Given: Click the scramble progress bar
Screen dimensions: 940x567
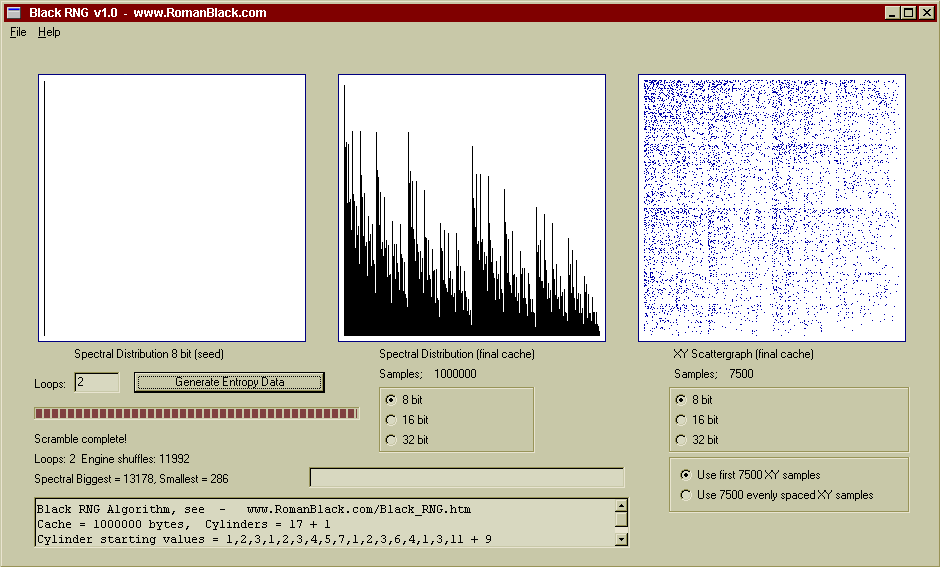Looking at the screenshot, I should (196, 413).
